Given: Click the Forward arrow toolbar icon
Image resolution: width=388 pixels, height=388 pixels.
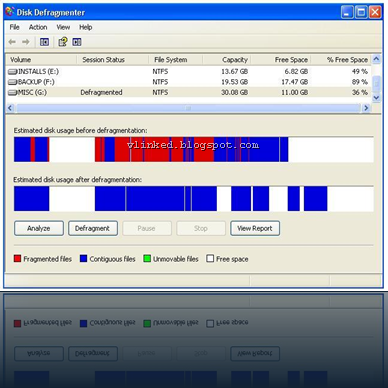Looking at the screenshot, I should point(26,42).
